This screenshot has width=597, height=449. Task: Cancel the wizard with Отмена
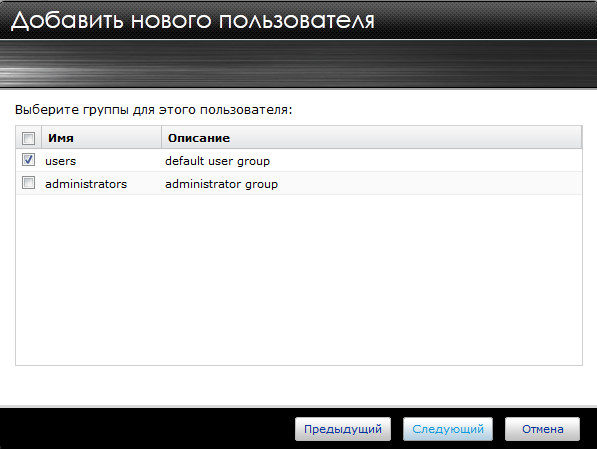coord(542,429)
